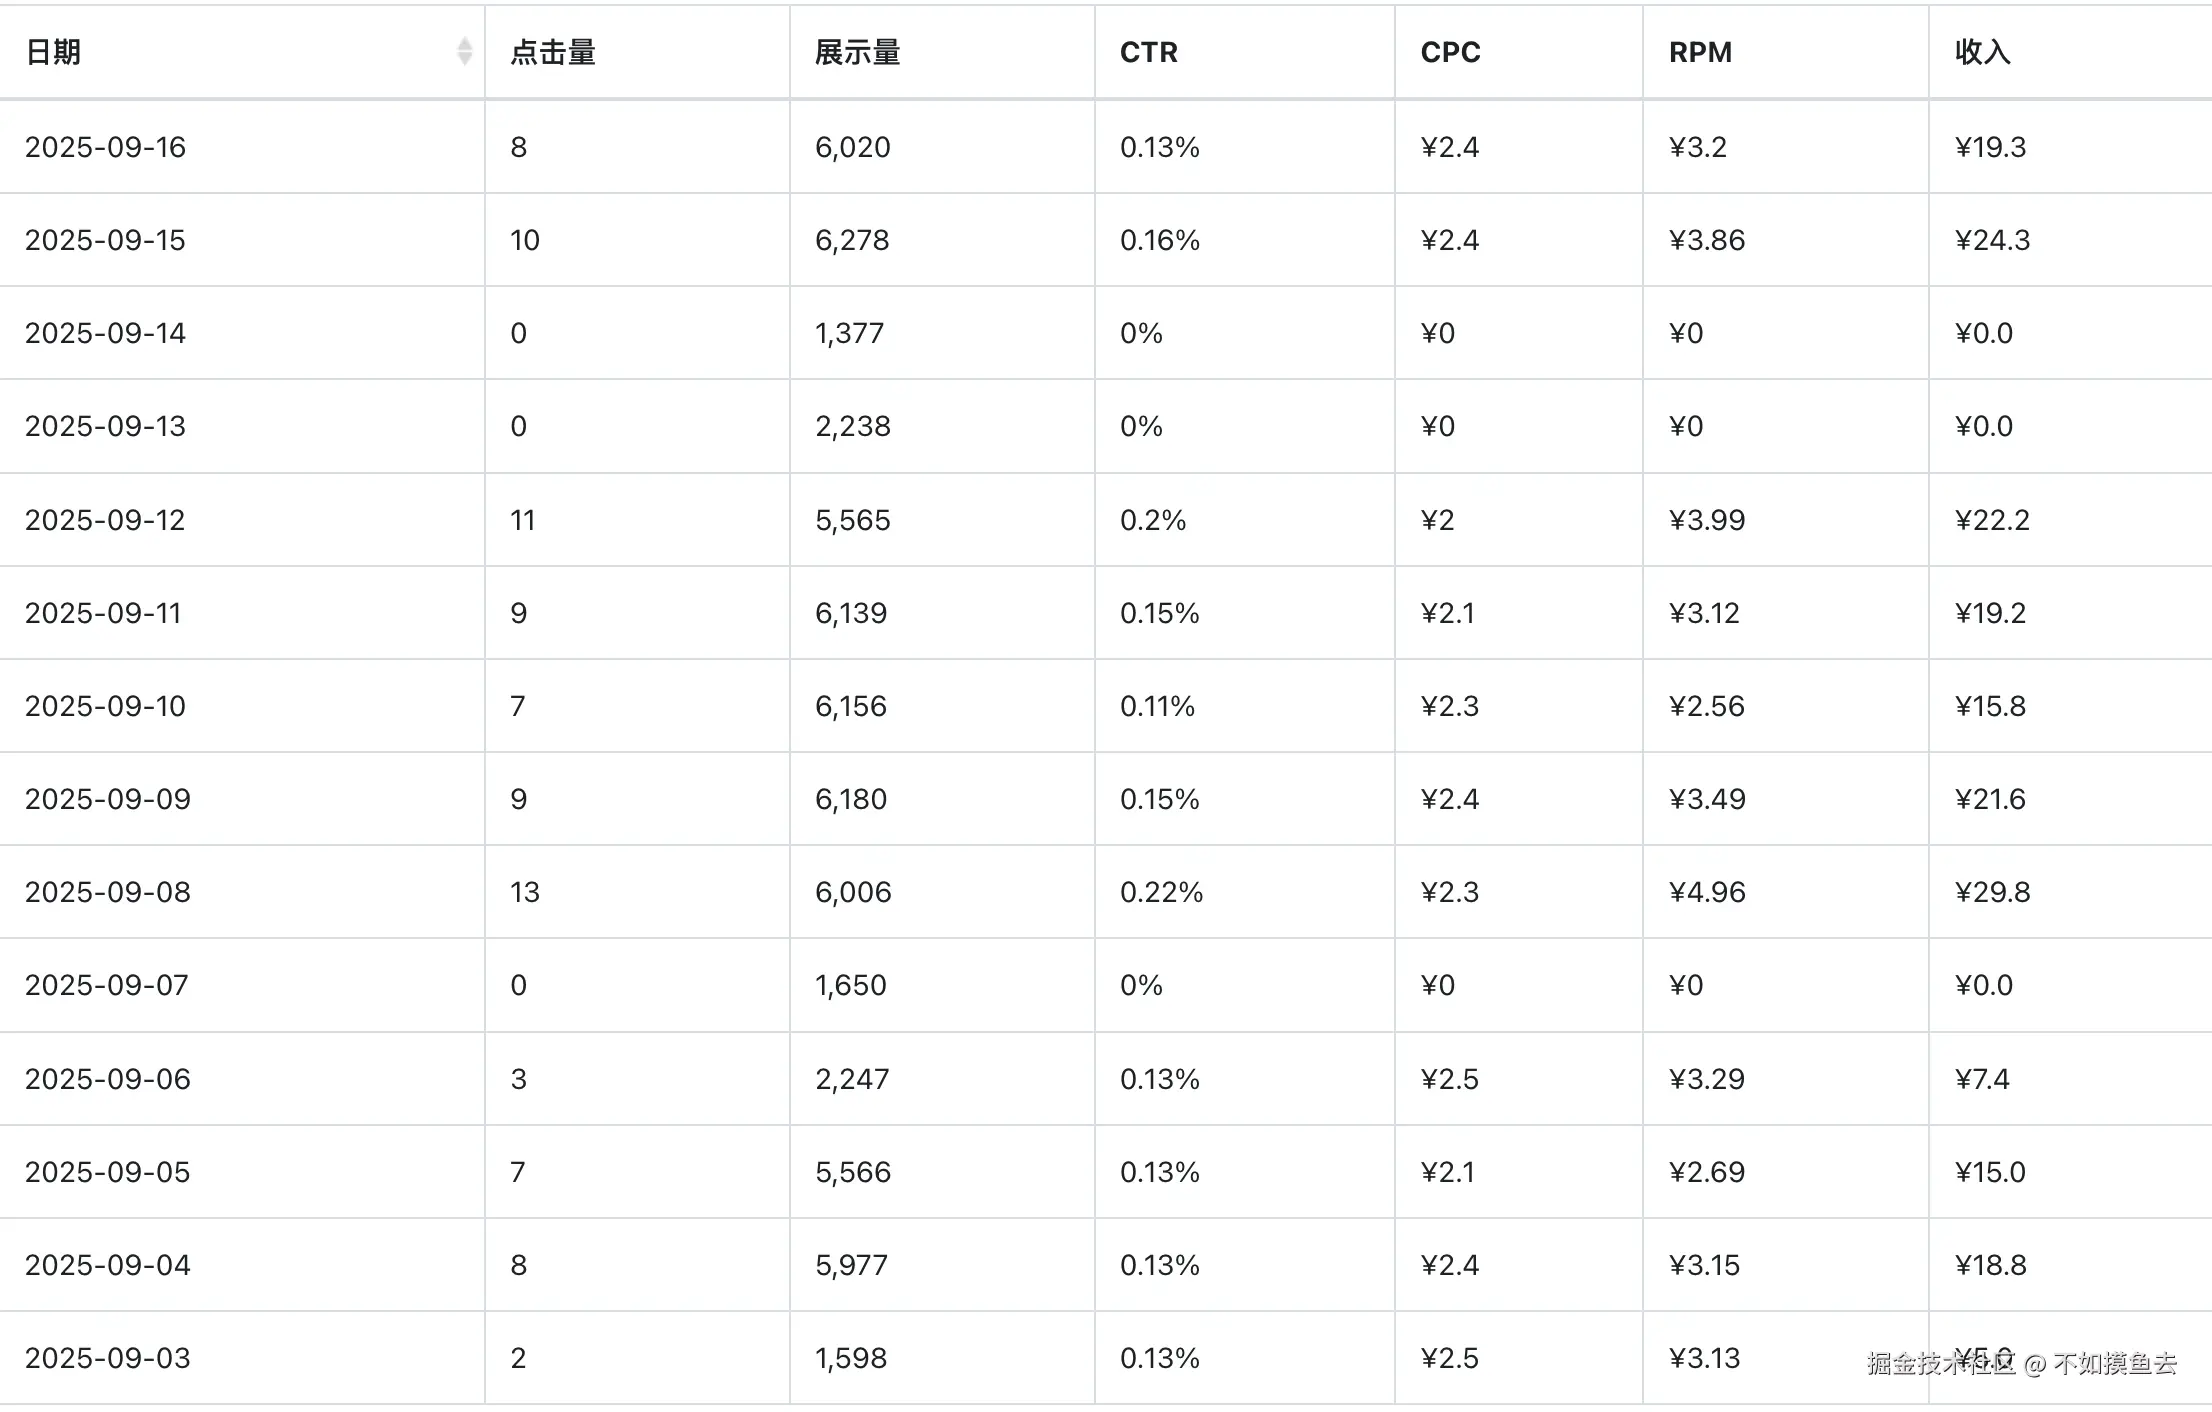
Task: Click the 掘金技术社区 watermark text
Action: coord(1941,1363)
